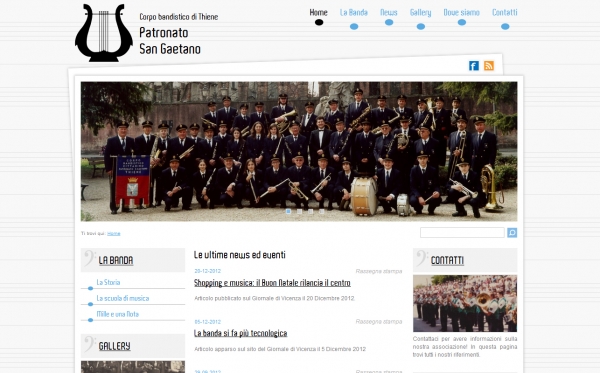Select the fourth slideshow dot
This screenshot has height=373, width=600.
point(322,211)
